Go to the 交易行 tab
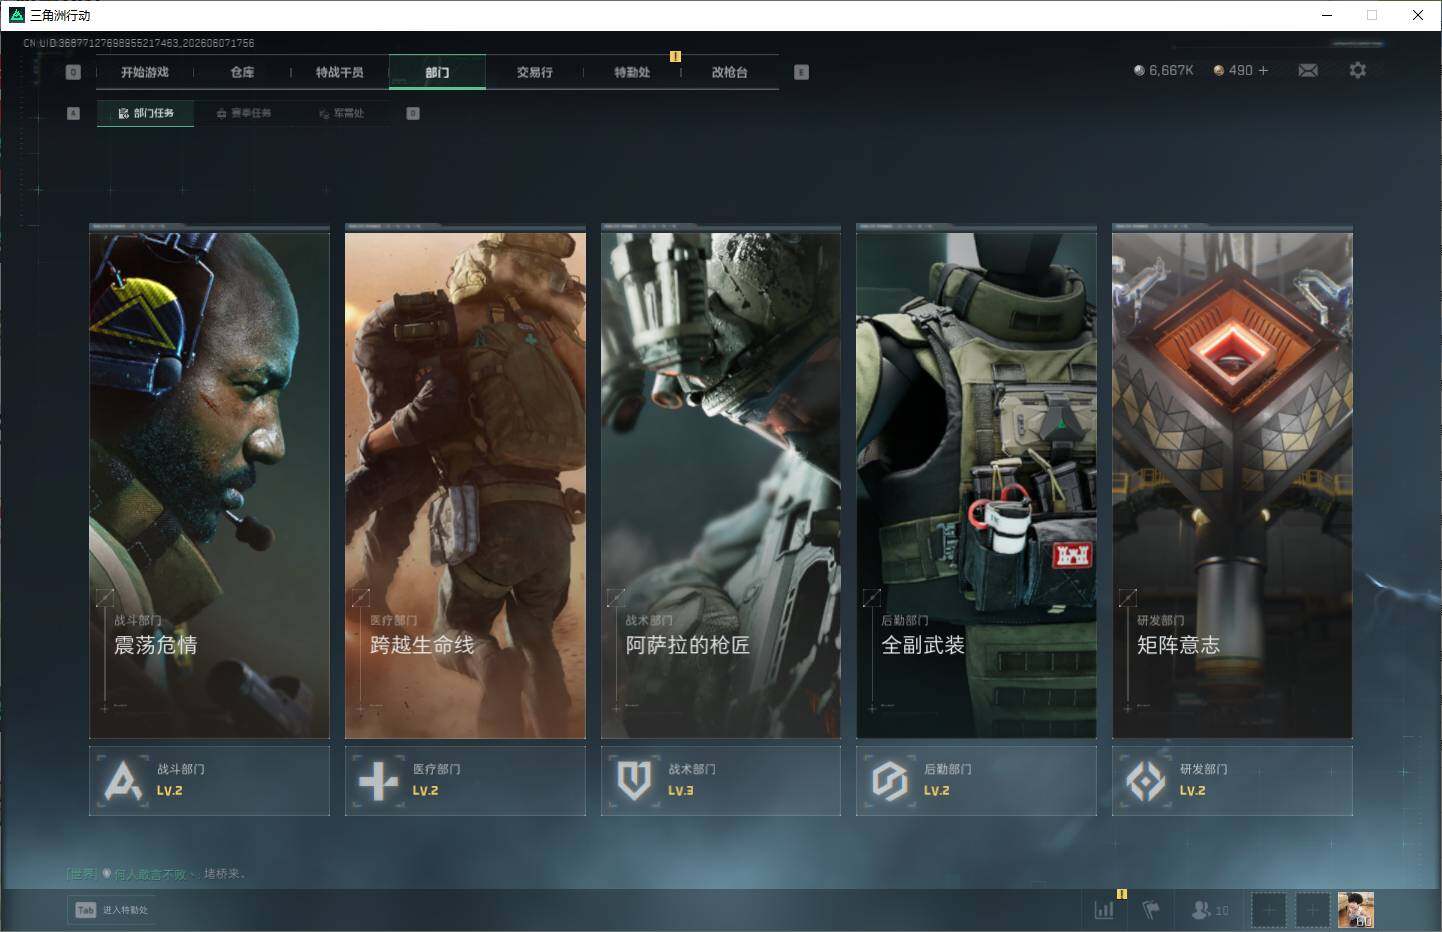 (x=534, y=72)
